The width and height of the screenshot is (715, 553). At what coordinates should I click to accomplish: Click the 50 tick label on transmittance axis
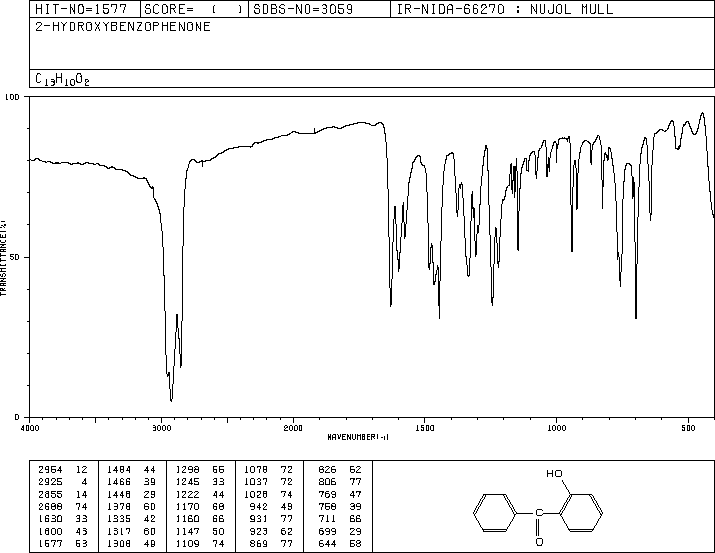pyautogui.click(x=15, y=257)
